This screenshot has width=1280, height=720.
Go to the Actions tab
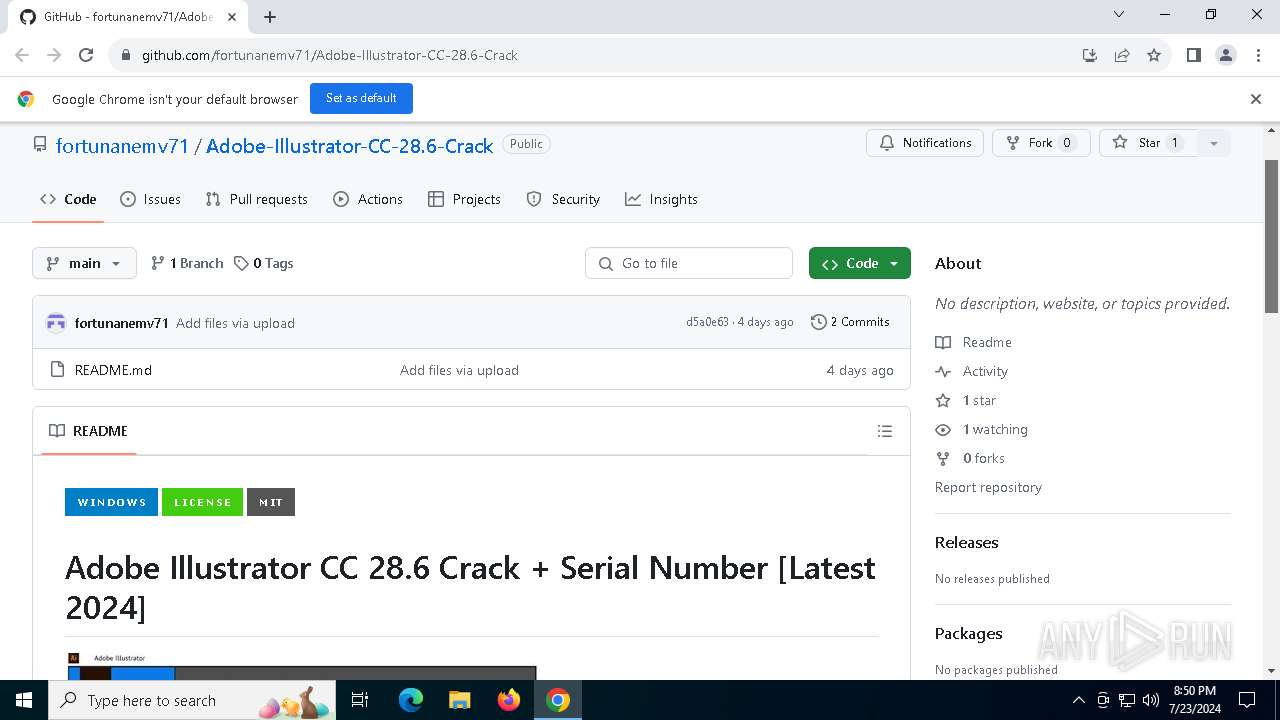pos(368,199)
